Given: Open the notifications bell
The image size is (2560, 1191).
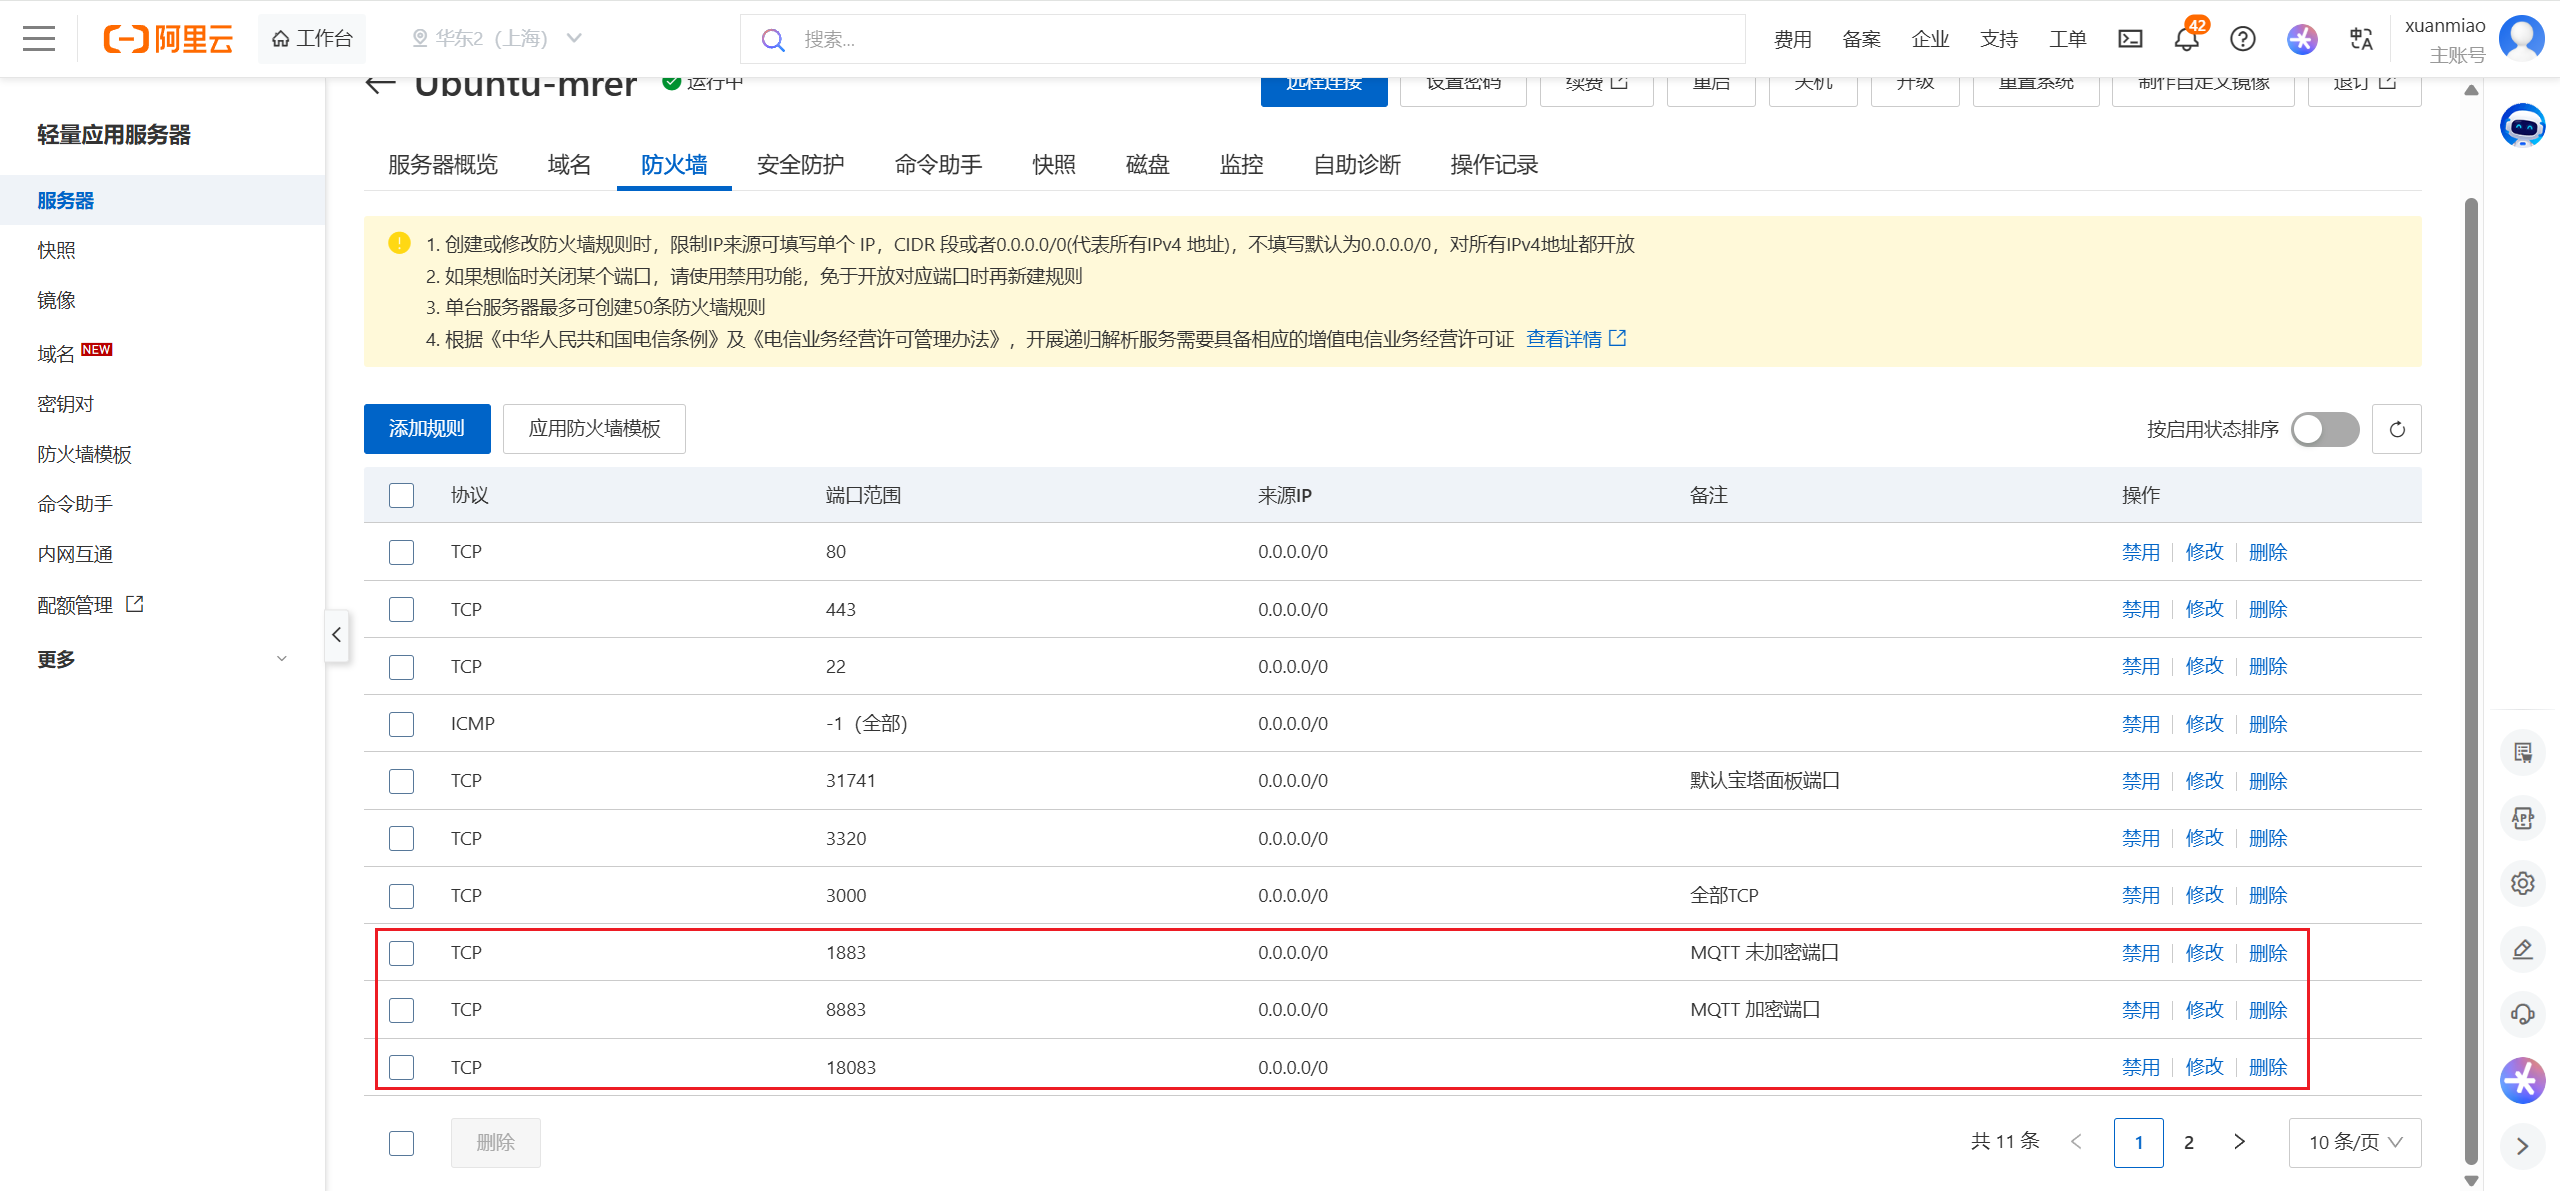Looking at the screenshot, I should (x=2186, y=39).
